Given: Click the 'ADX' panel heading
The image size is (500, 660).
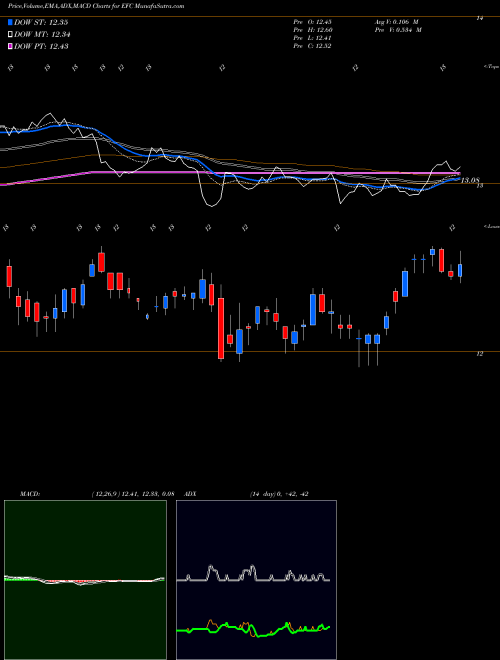Looking at the screenshot, I should (x=190, y=494).
